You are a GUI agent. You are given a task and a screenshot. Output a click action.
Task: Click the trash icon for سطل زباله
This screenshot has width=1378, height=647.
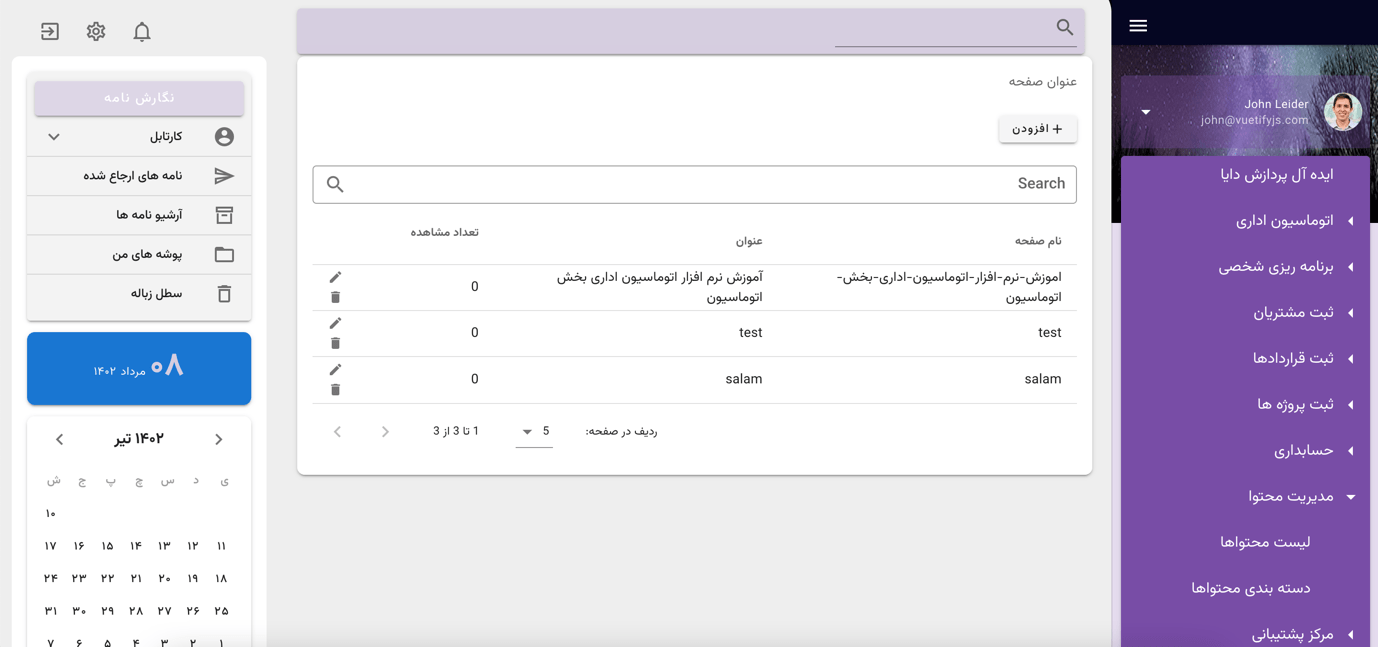click(224, 293)
